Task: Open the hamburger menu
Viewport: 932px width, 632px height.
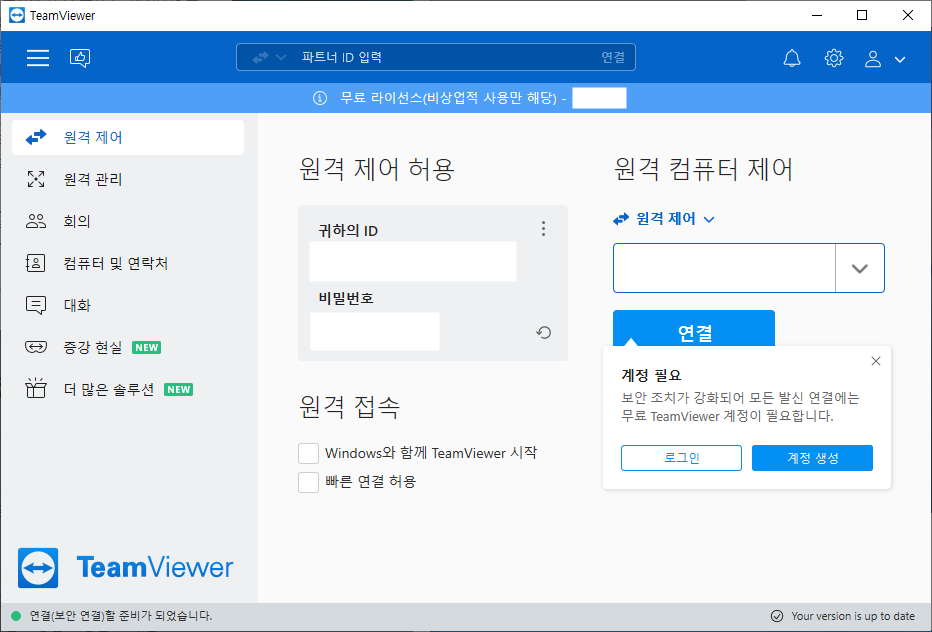Action: click(x=37, y=58)
